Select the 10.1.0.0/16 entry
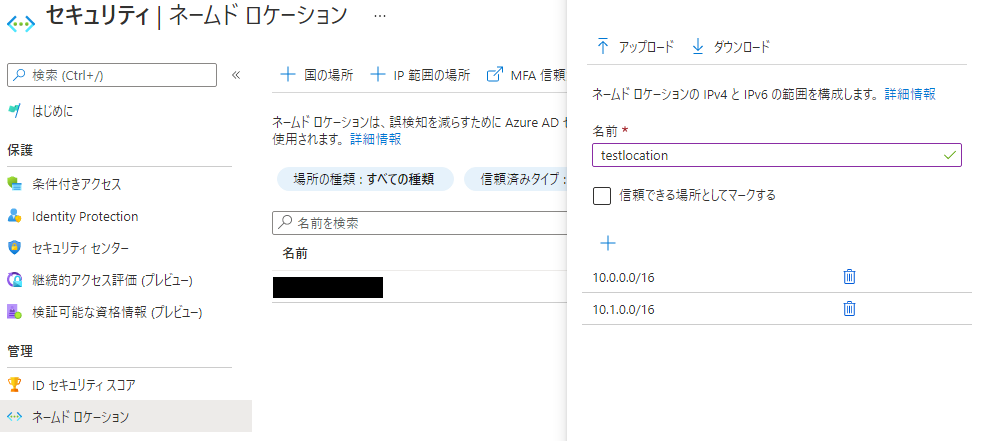The image size is (983, 441). point(624,310)
